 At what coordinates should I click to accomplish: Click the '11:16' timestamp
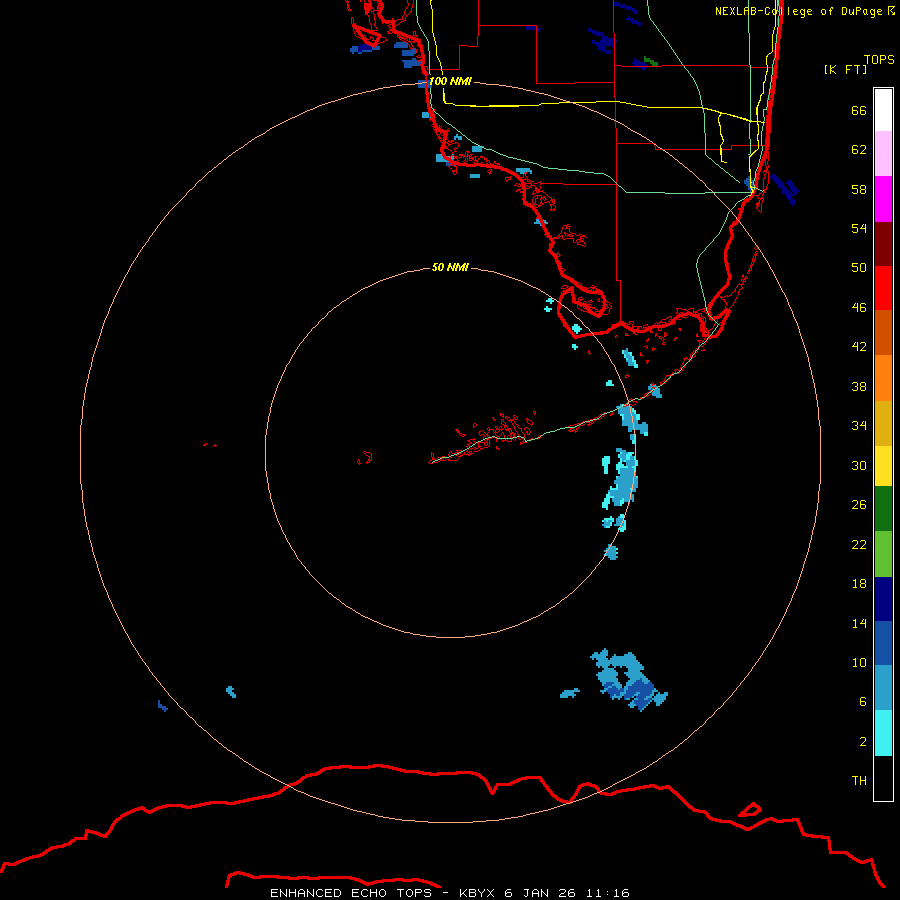click(x=608, y=893)
